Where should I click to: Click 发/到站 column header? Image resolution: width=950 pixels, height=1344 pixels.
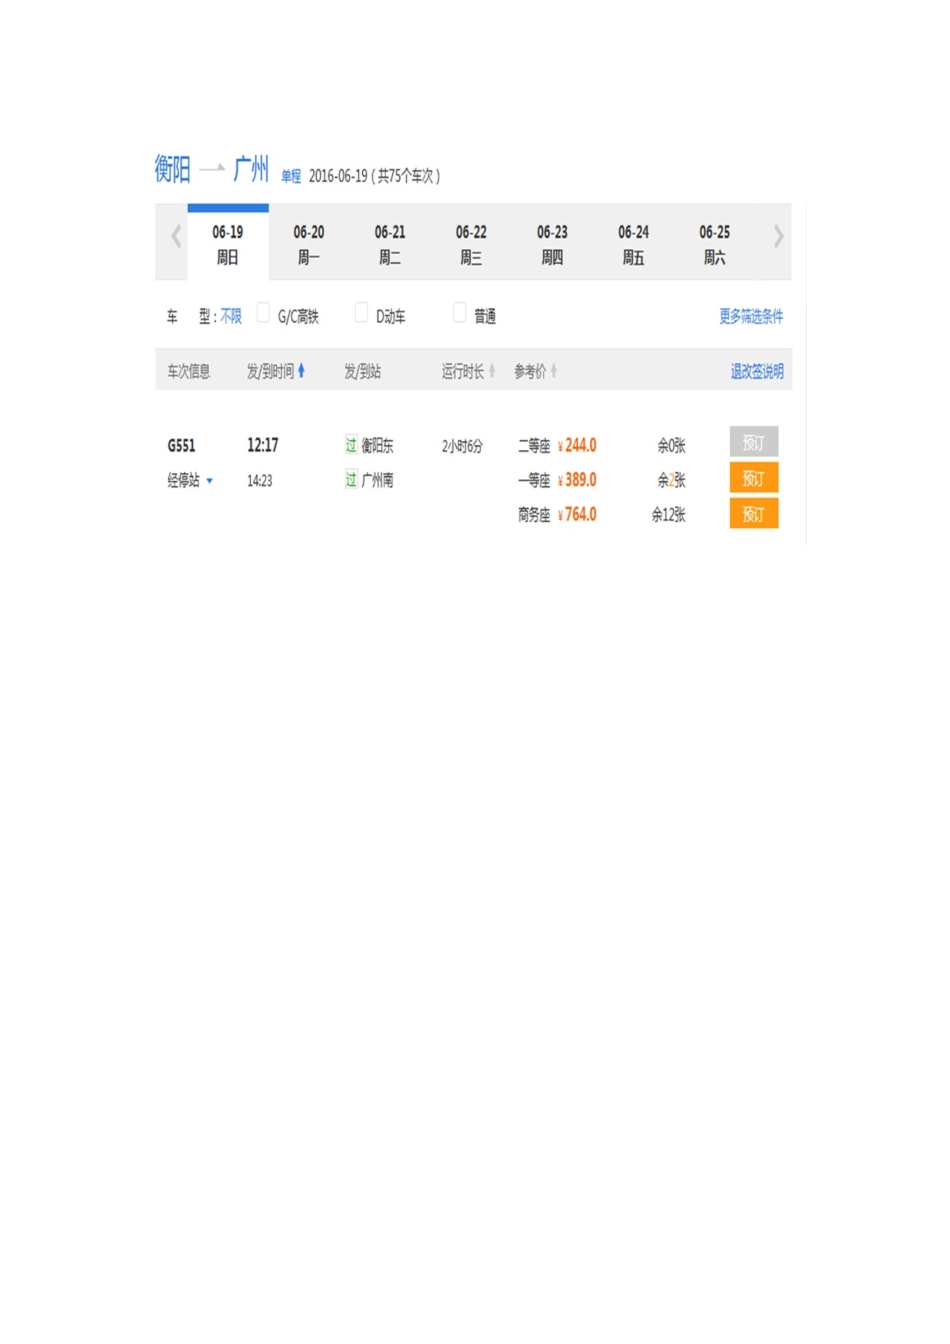coord(363,371)
